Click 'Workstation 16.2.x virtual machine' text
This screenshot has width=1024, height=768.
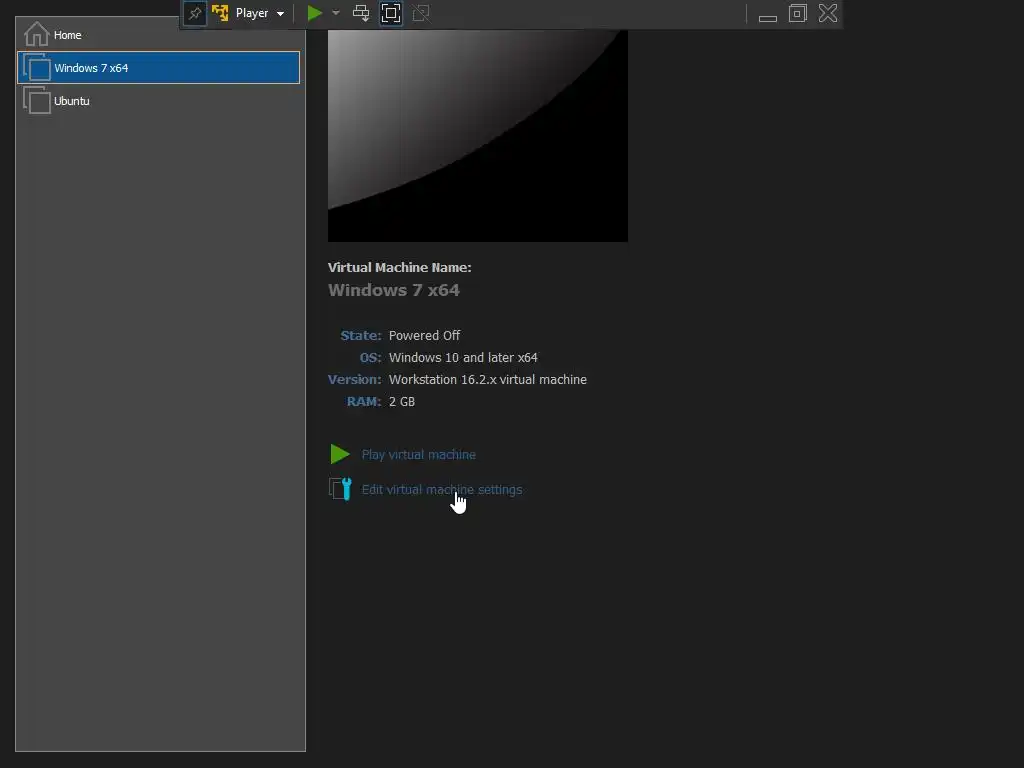[x=488, y=379]
